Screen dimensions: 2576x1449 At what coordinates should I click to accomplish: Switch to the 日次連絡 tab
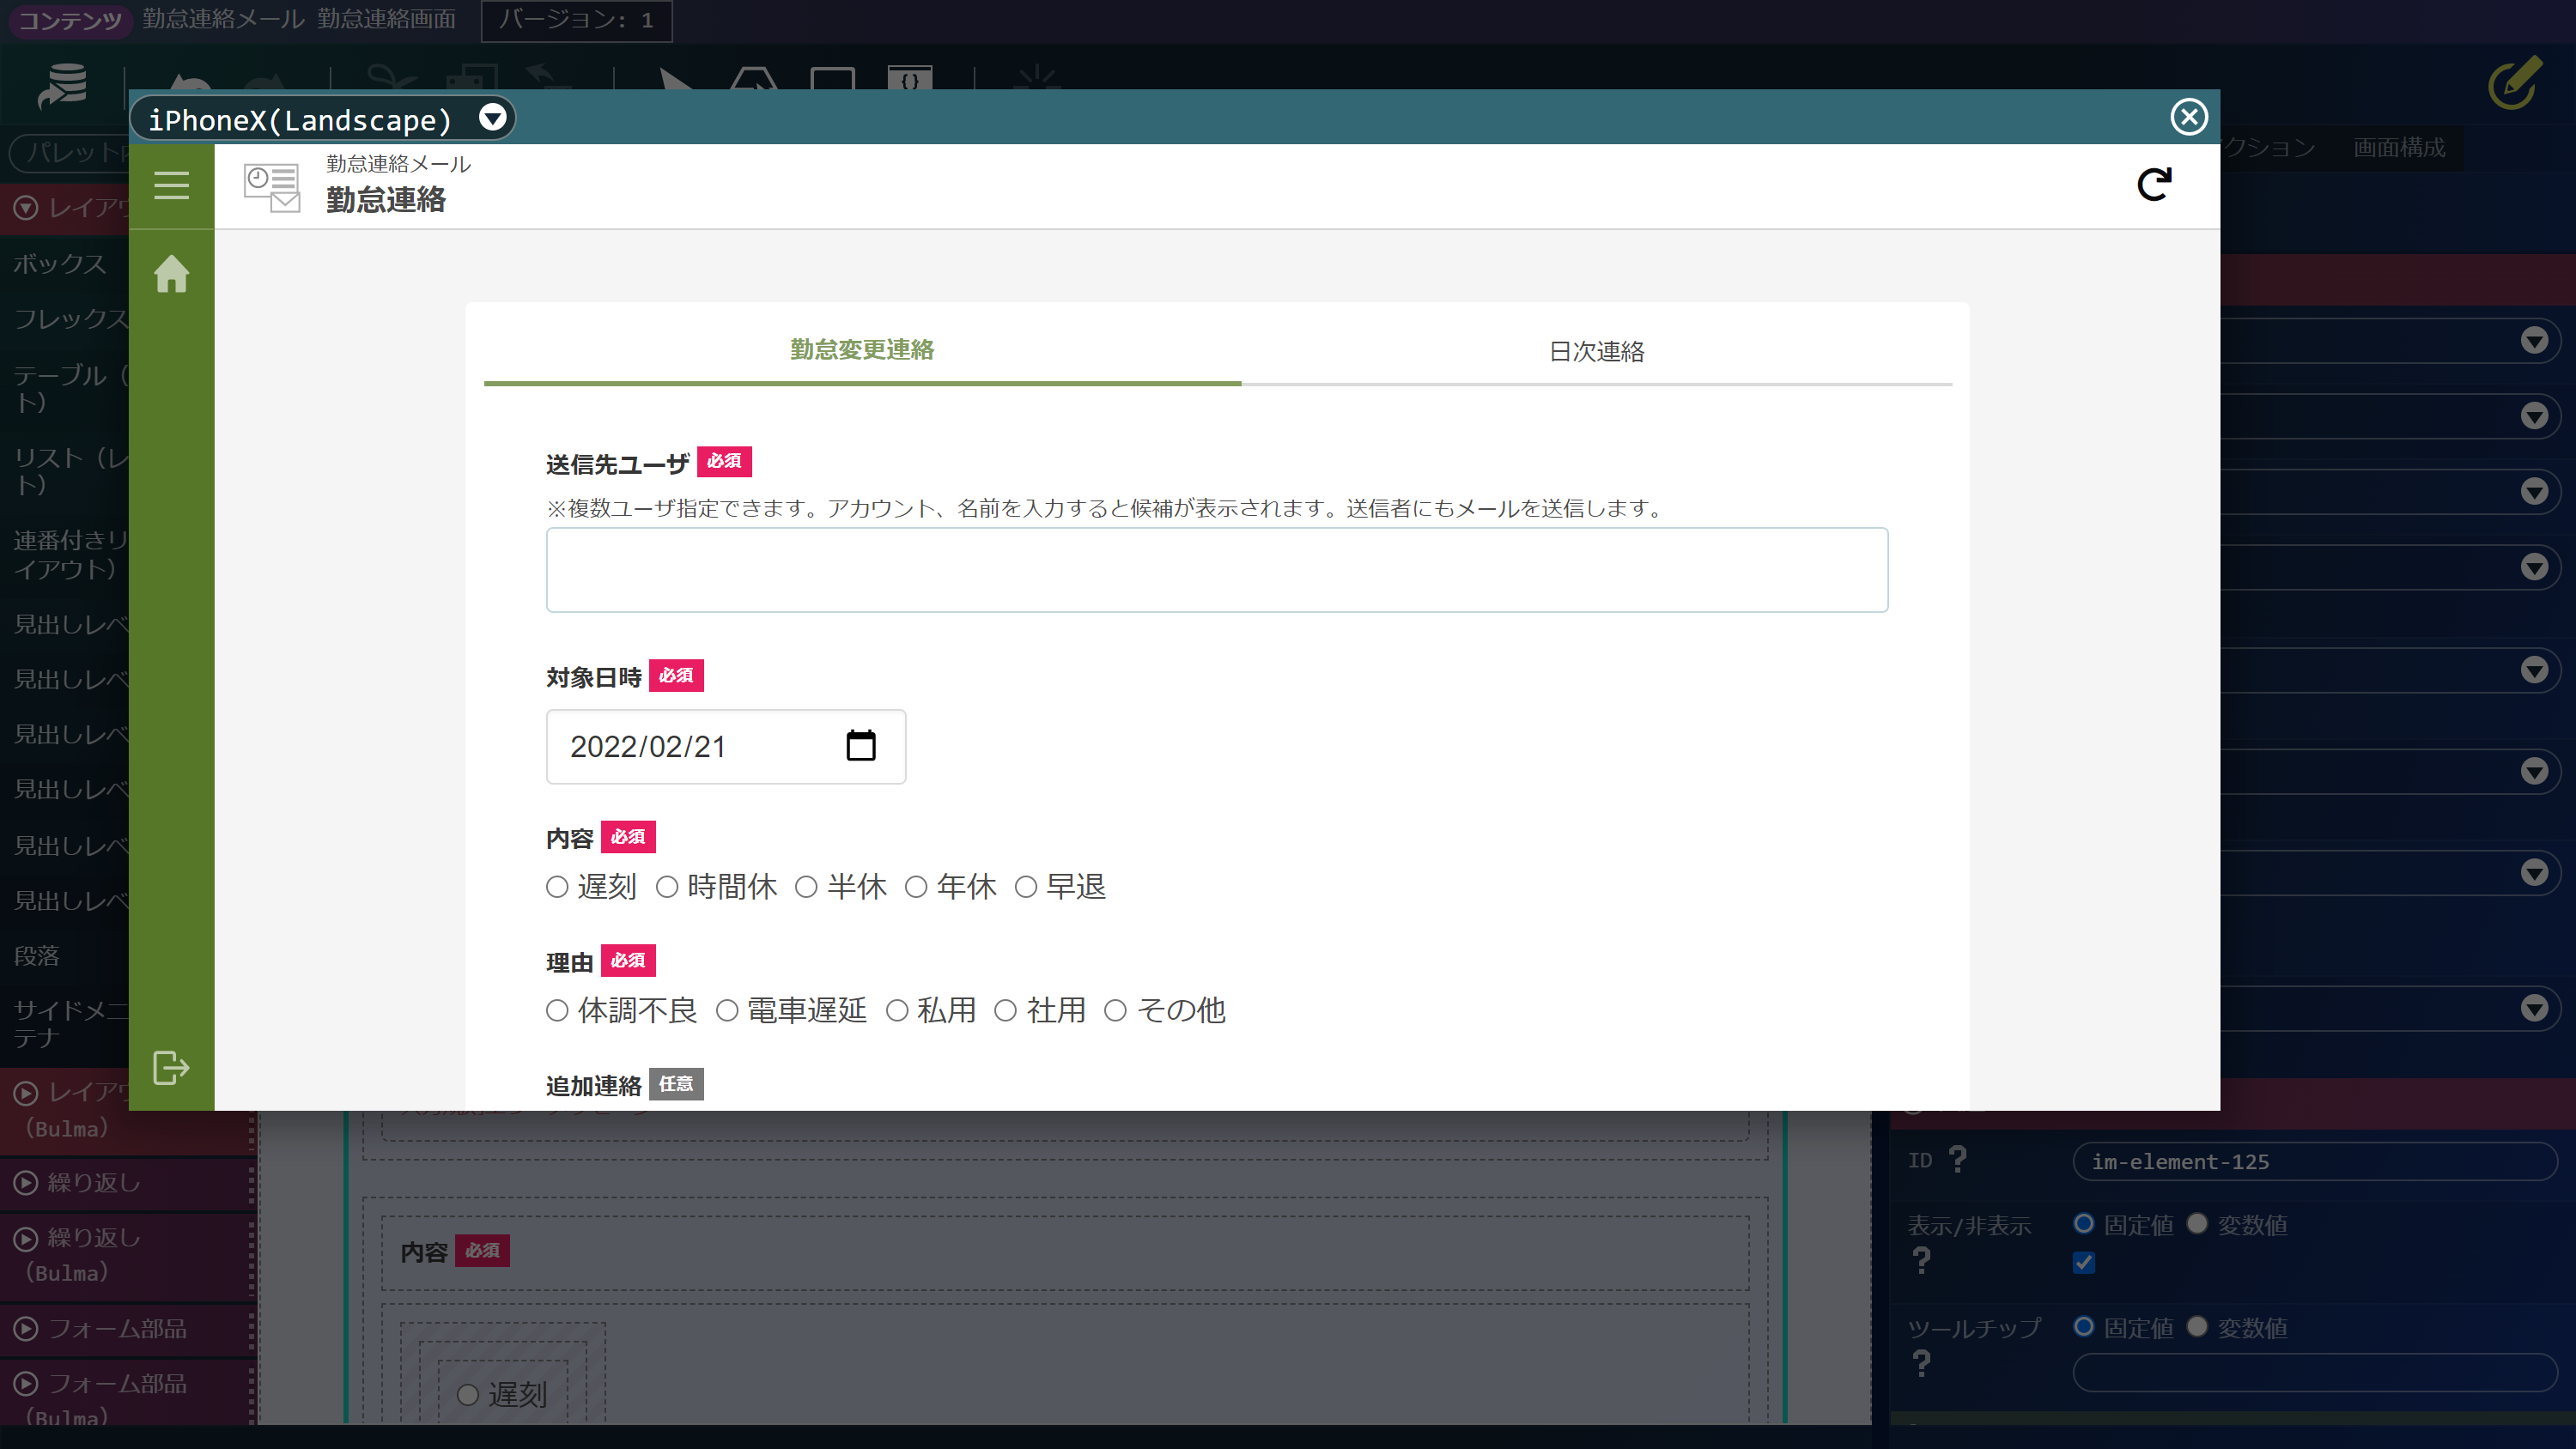tap(1597, 351)
